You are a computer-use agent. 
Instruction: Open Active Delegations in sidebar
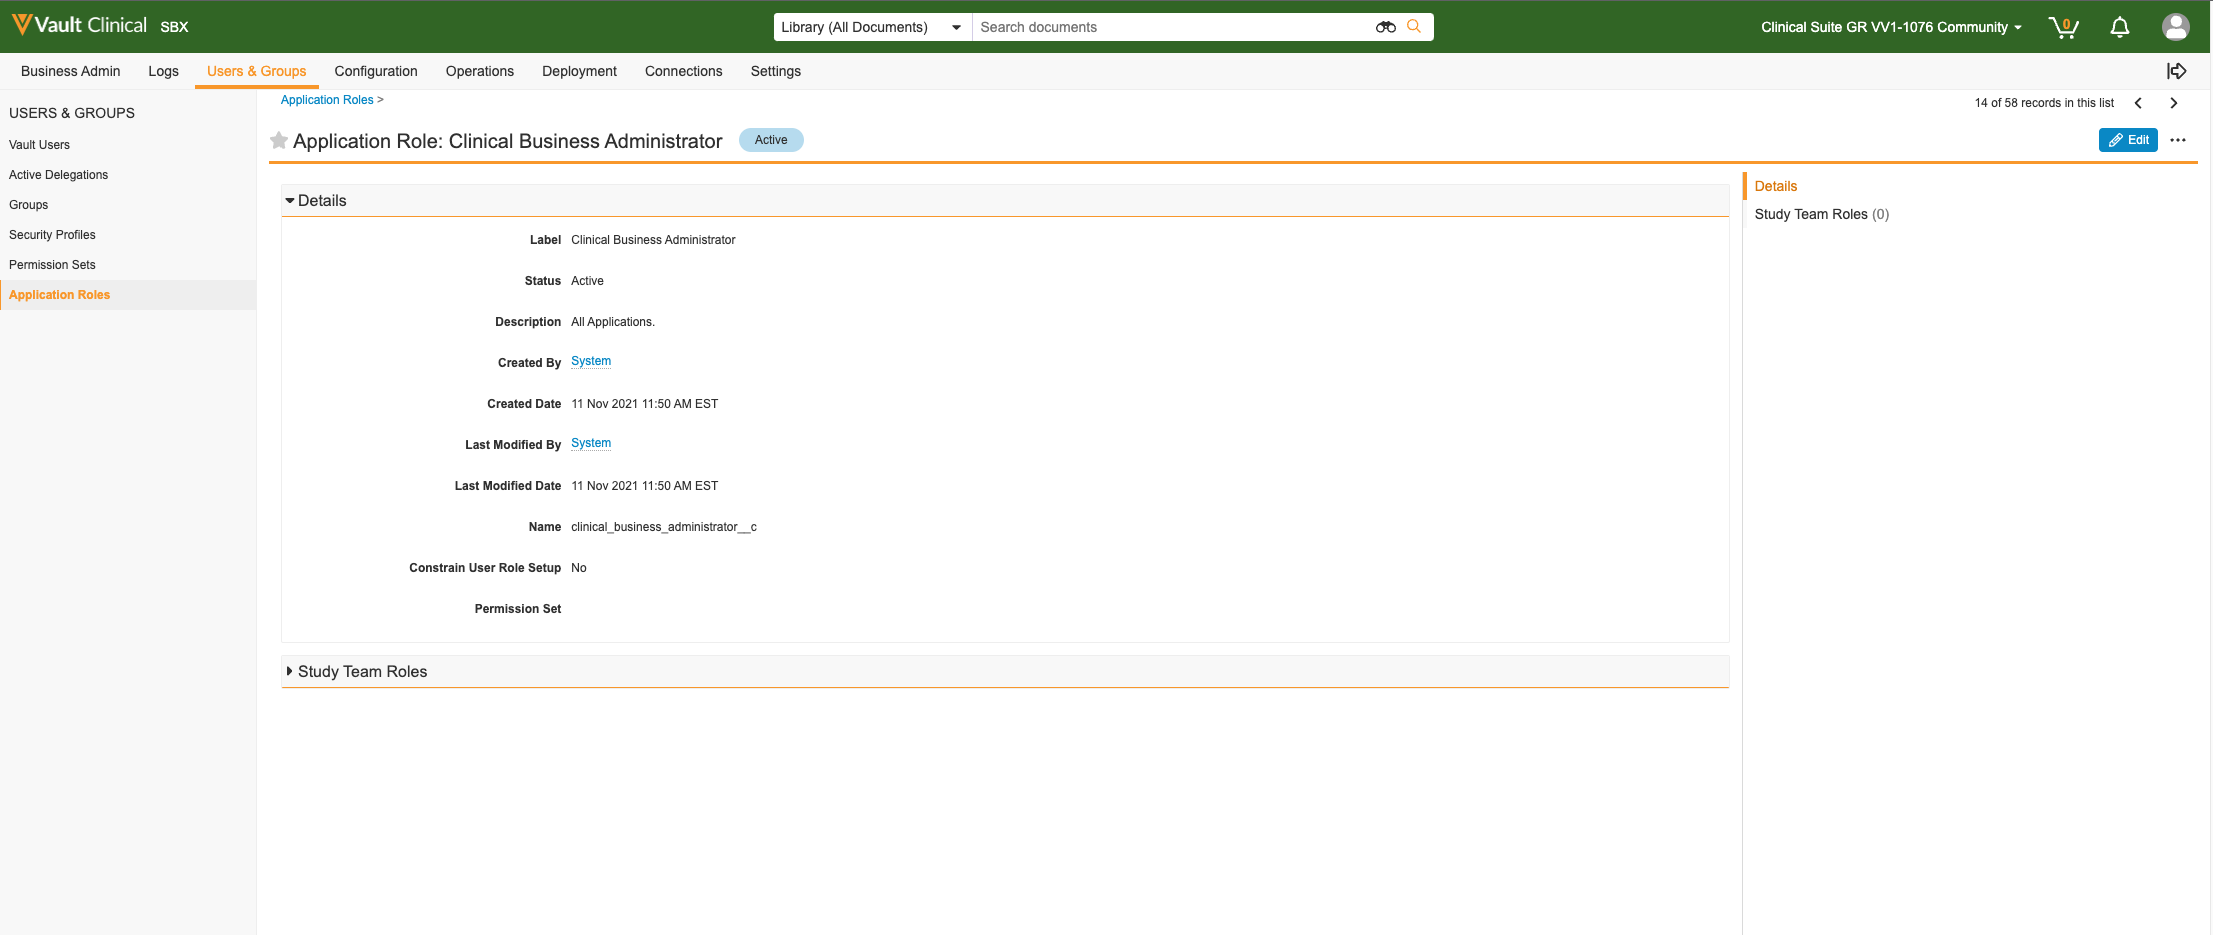point(58,175)
